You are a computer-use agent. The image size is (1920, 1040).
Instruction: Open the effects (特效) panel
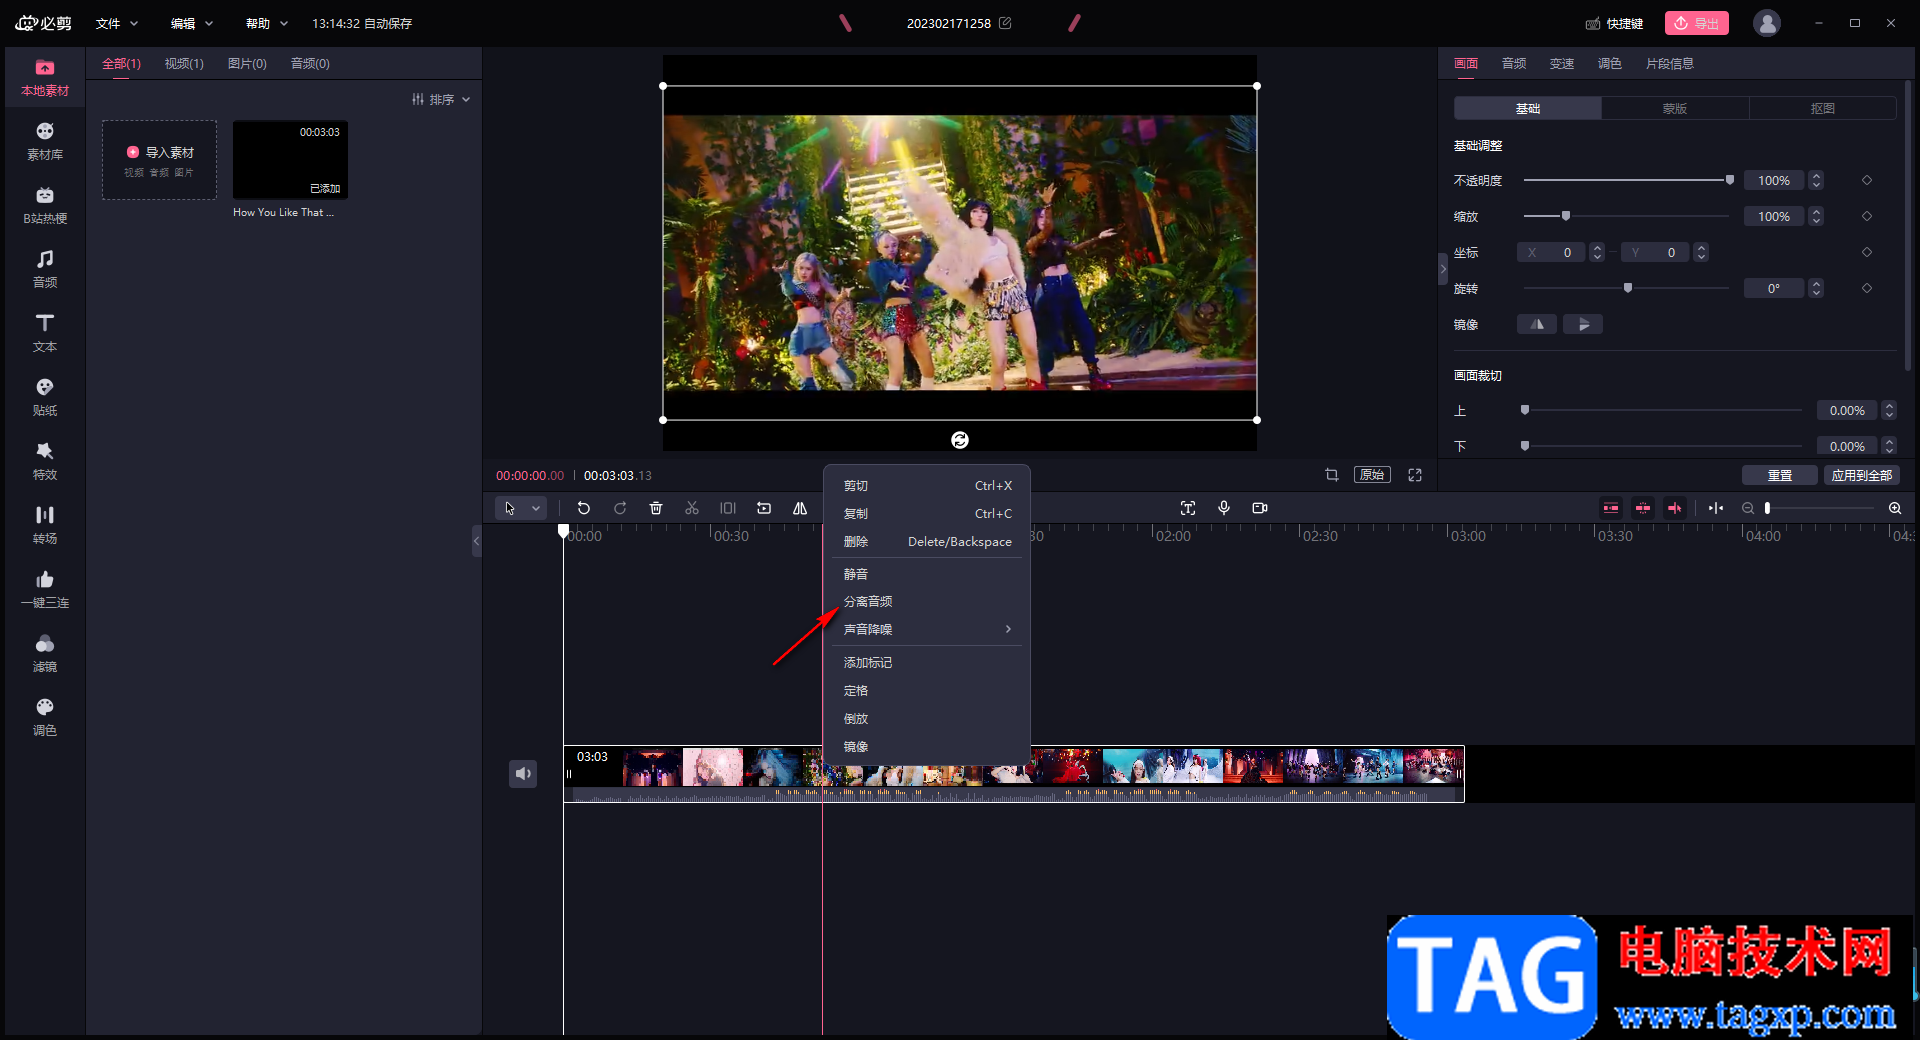coord(45,462)
